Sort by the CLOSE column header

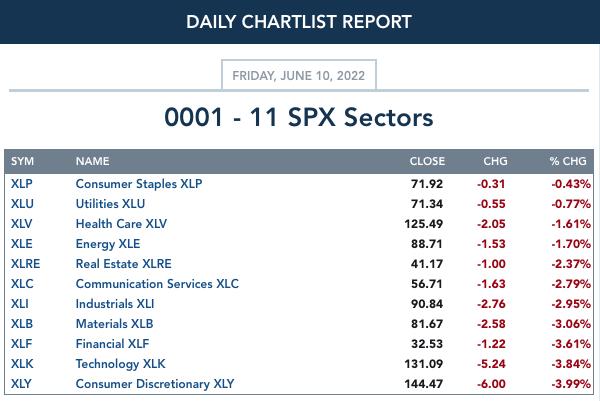(427, 161)
